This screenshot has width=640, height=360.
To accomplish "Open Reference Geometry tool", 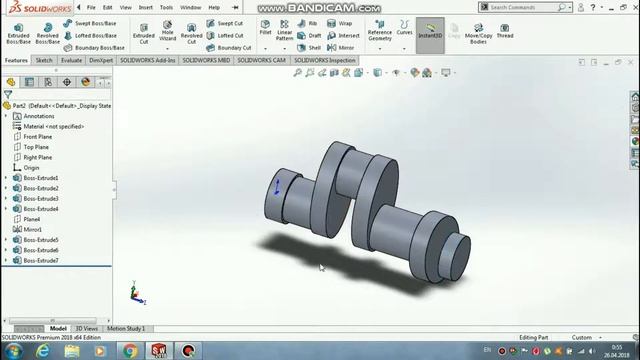I will tap(380, 31).
